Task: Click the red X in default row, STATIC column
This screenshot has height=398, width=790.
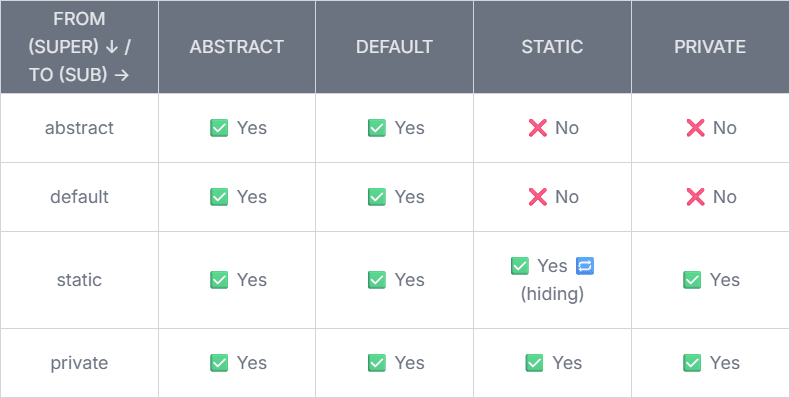Action: pyautogui.click(x=538, y=197)
